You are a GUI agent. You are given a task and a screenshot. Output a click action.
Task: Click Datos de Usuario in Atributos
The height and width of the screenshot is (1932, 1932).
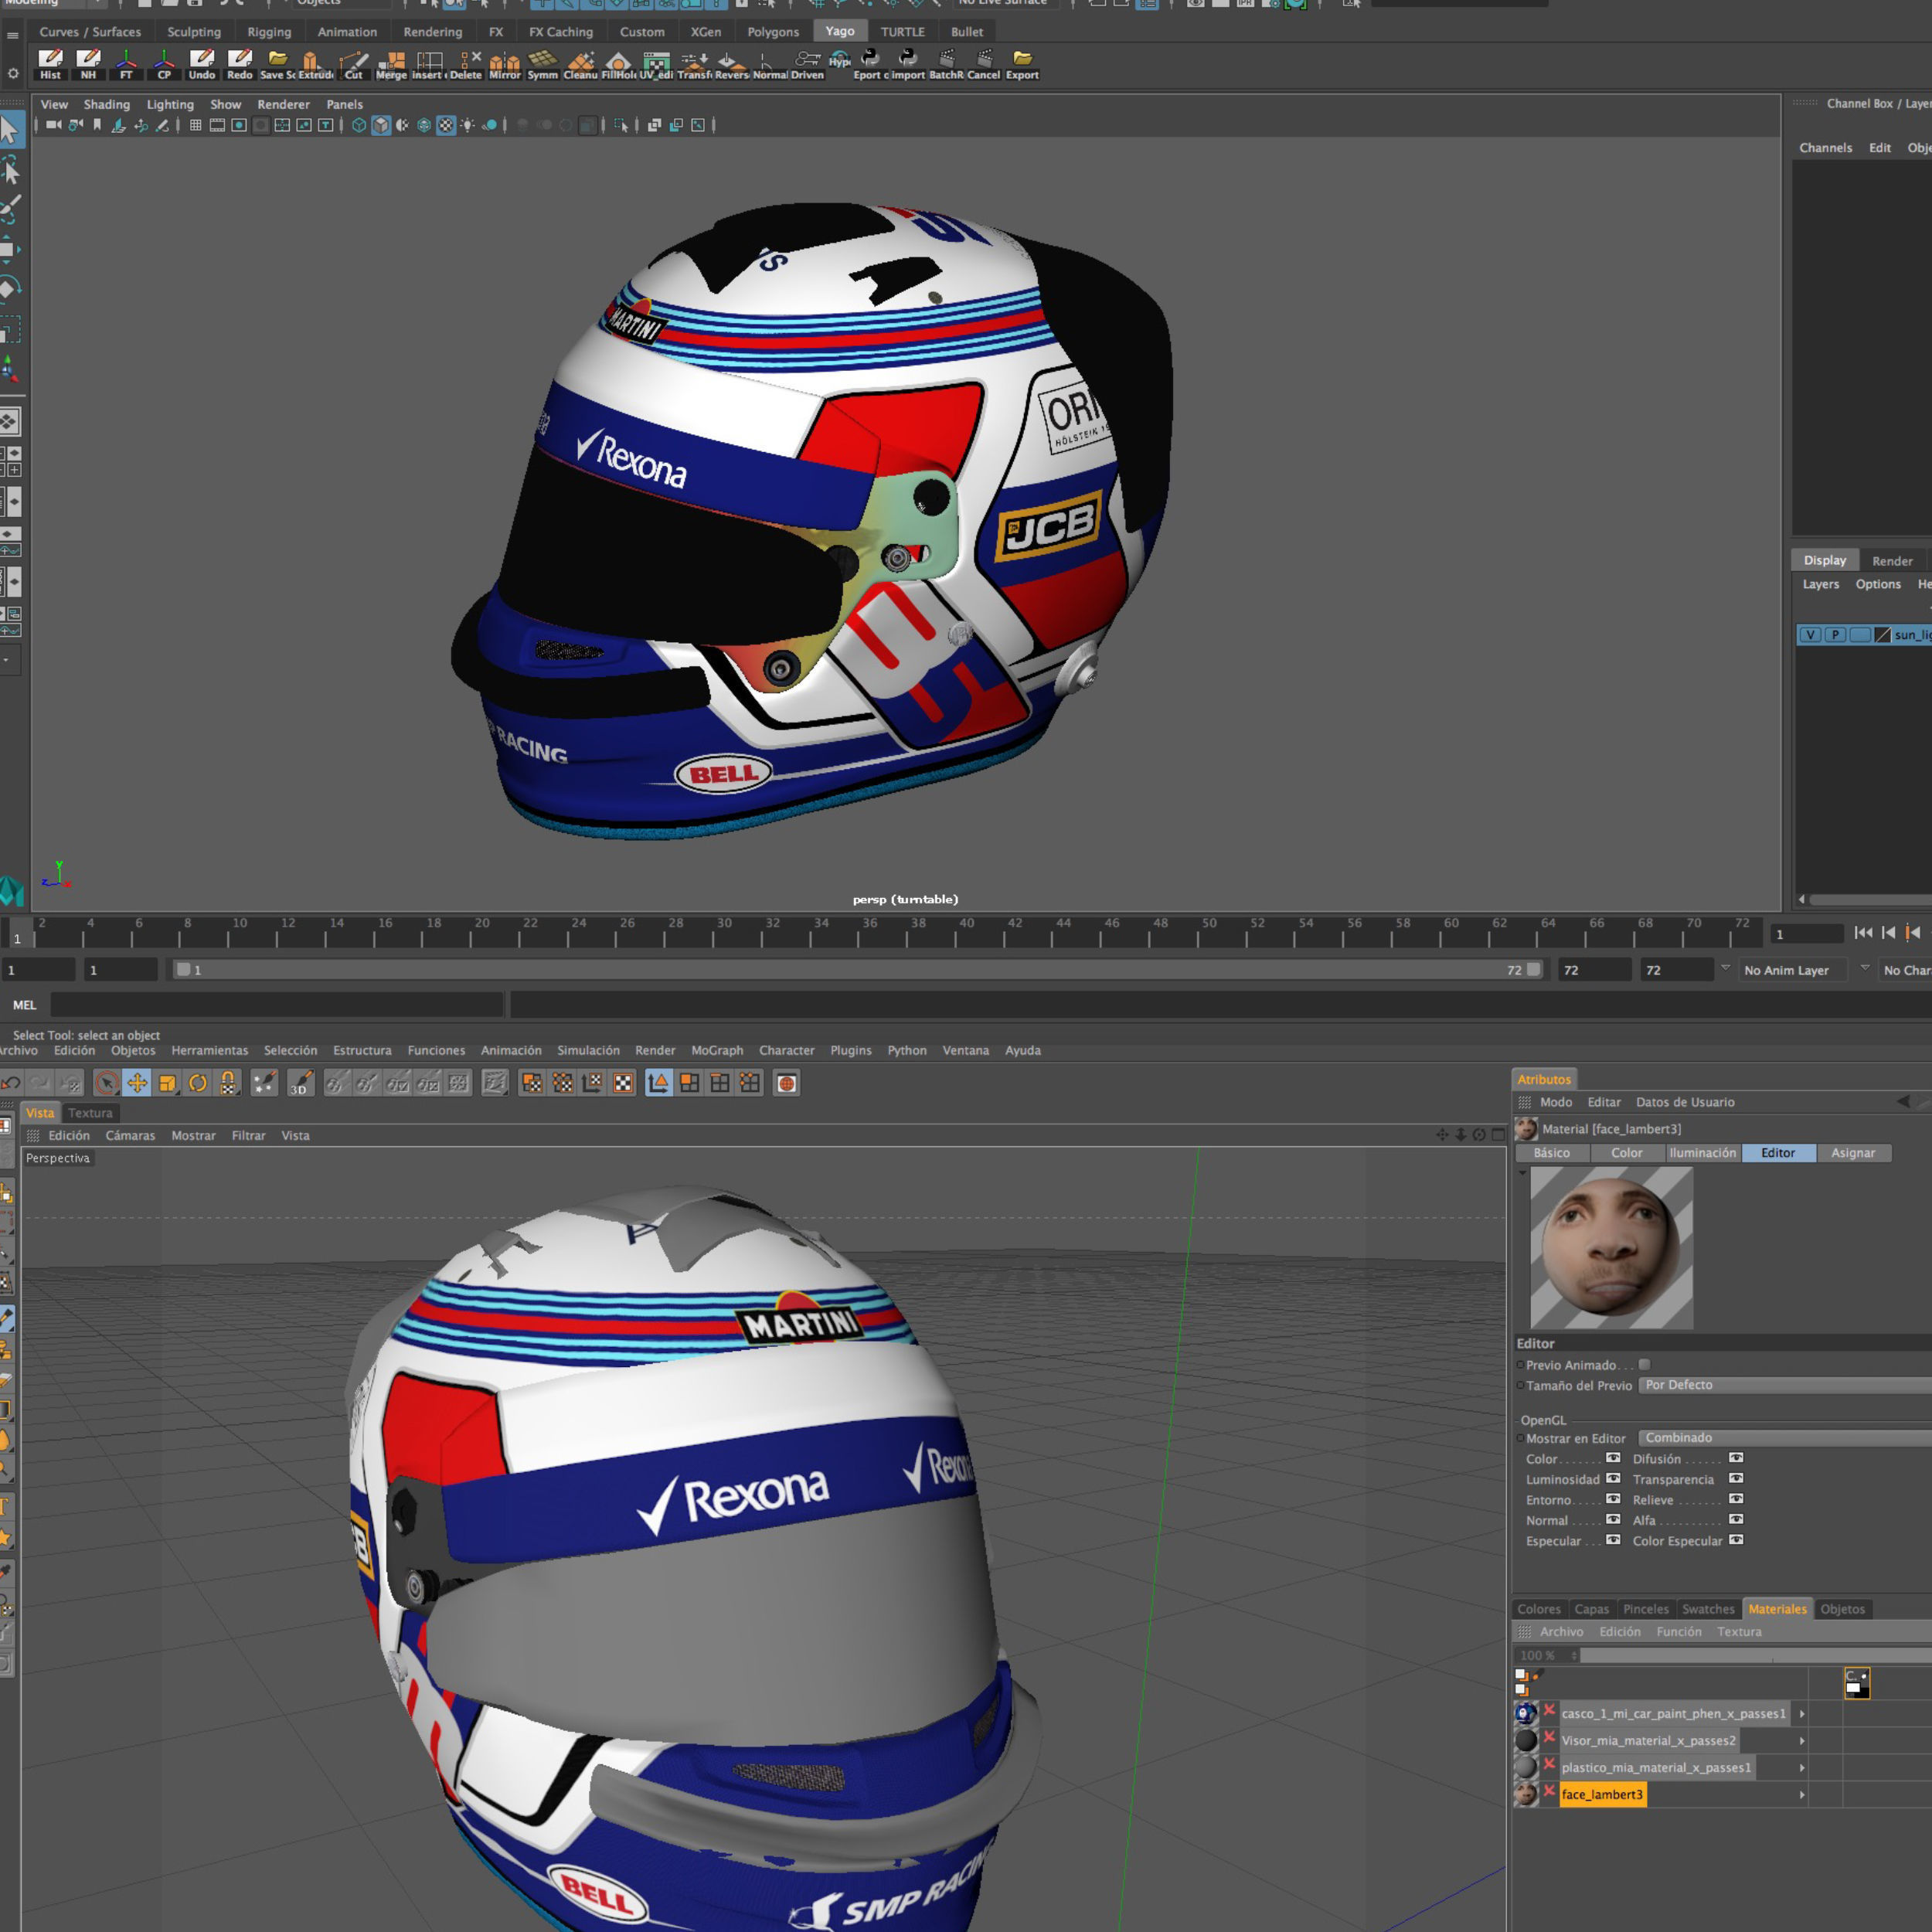(x=1685, y=1102)
